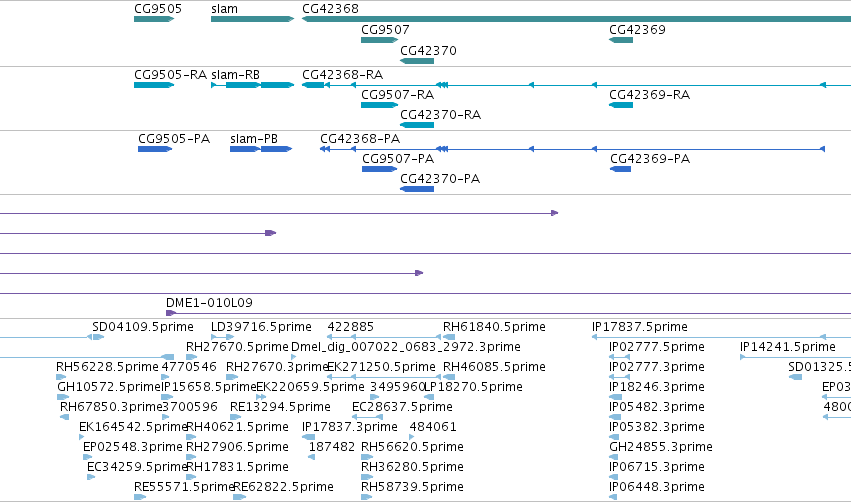Click the RH27670.5prime EST label
This screenshot has width=851, height=502.
point(237,346)
